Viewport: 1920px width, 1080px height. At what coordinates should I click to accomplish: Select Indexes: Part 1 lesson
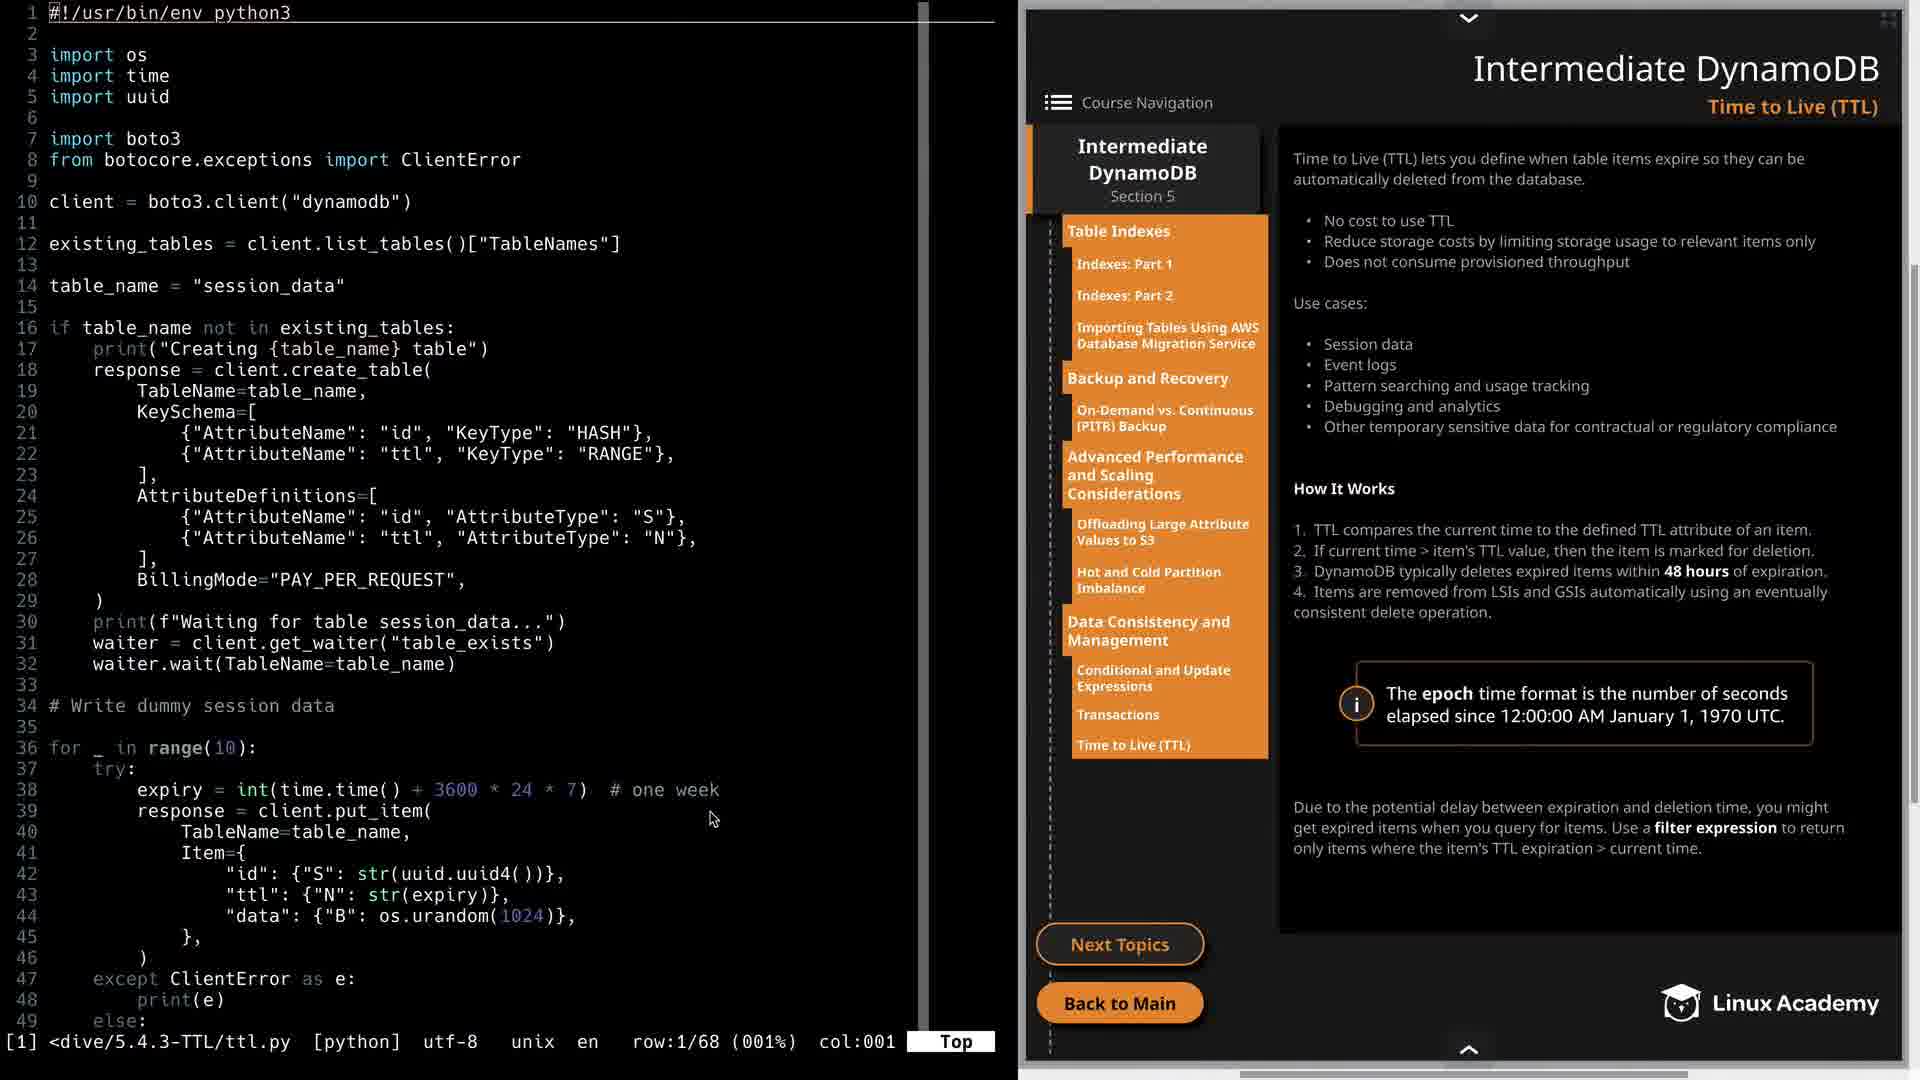(1124, 264)
